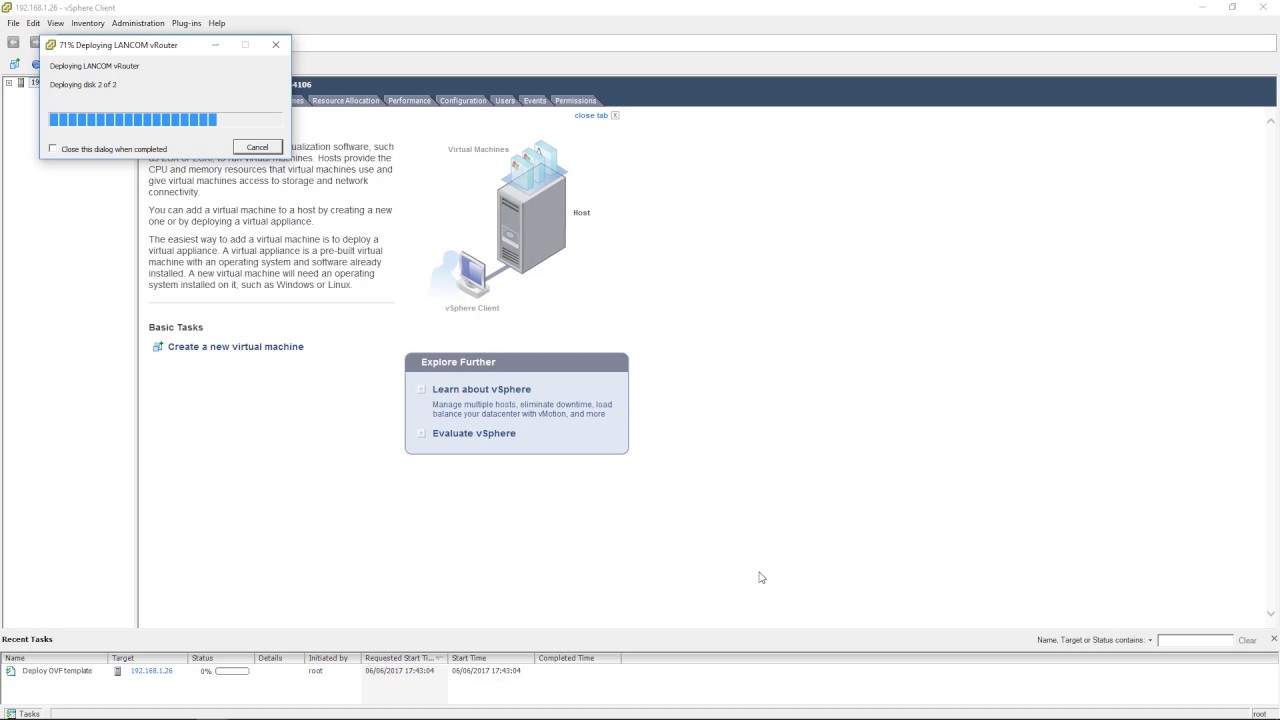
Task: Click the Back navigation arrow icon
Action: point(13,43)
